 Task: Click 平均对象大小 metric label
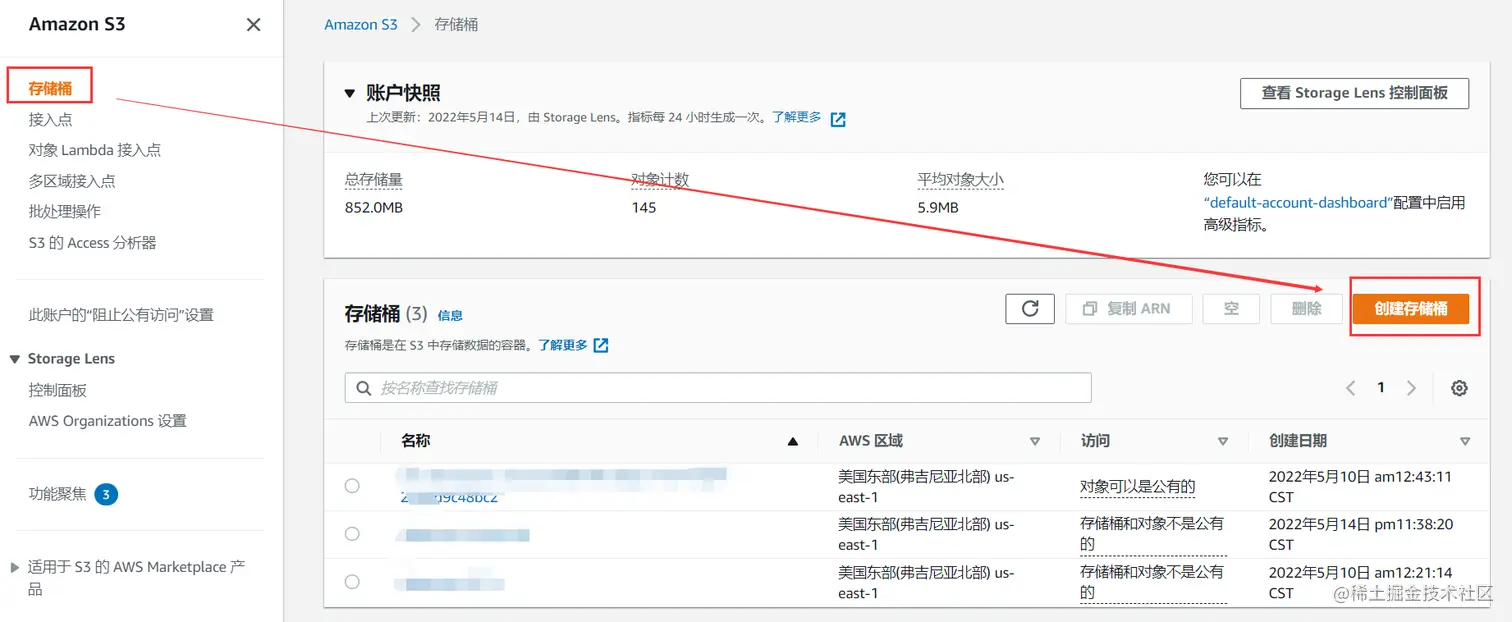click(x=961, y=180)
